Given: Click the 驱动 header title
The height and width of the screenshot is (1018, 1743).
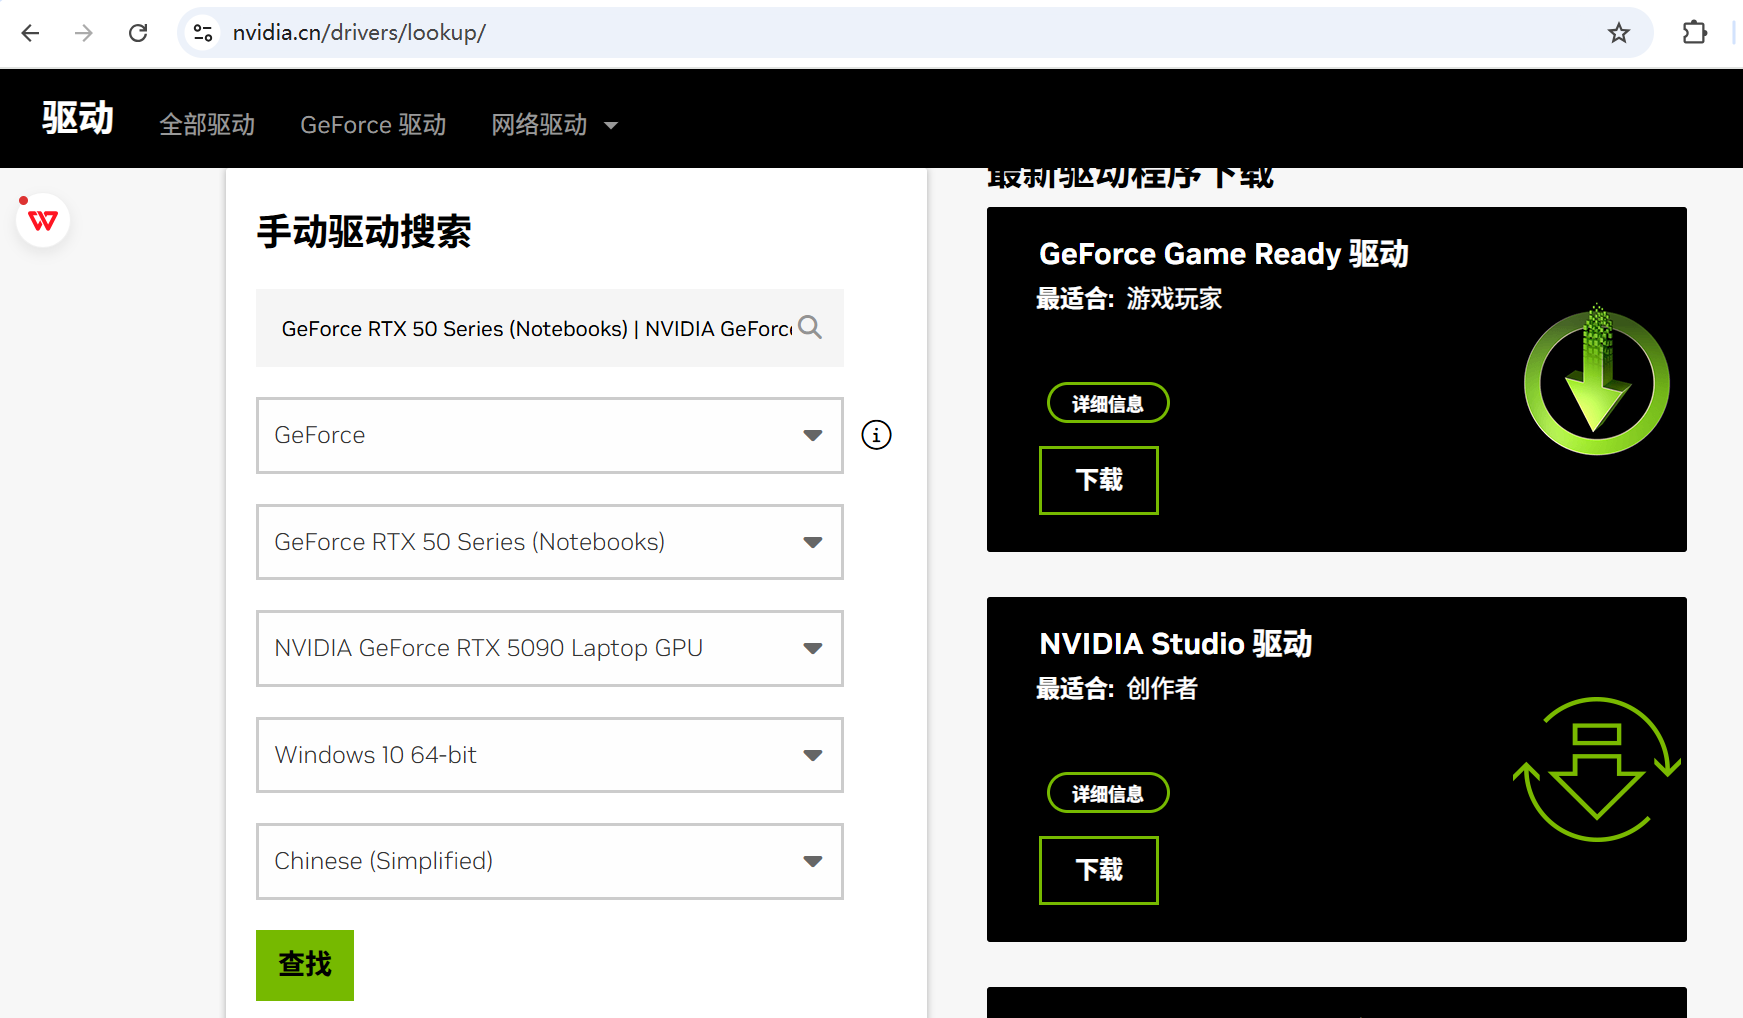Looking at the screenshot, I should point(78,118).
